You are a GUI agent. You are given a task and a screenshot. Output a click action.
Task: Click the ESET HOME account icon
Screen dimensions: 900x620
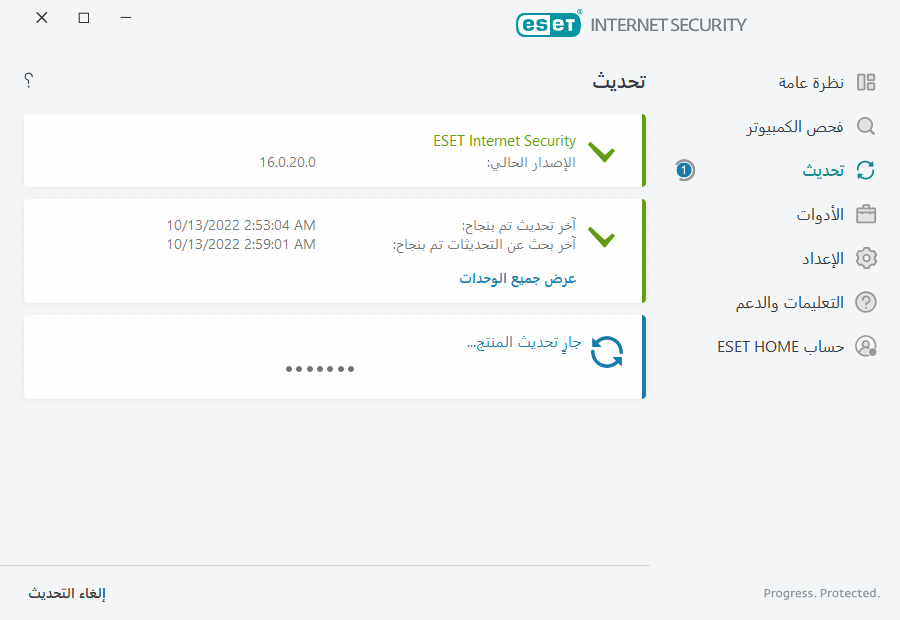pyautogui.click(x=866, y=346)
